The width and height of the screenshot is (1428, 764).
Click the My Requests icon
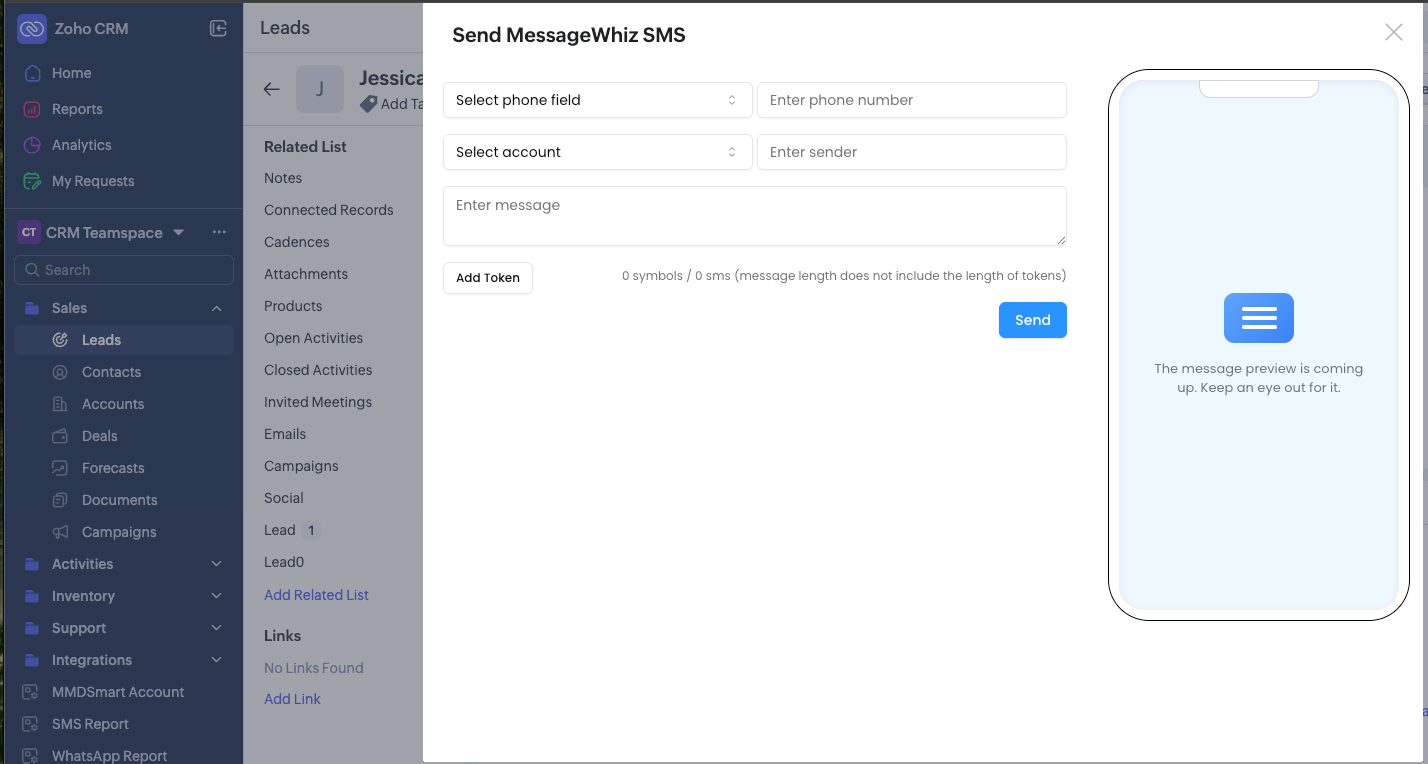(32, 181)
